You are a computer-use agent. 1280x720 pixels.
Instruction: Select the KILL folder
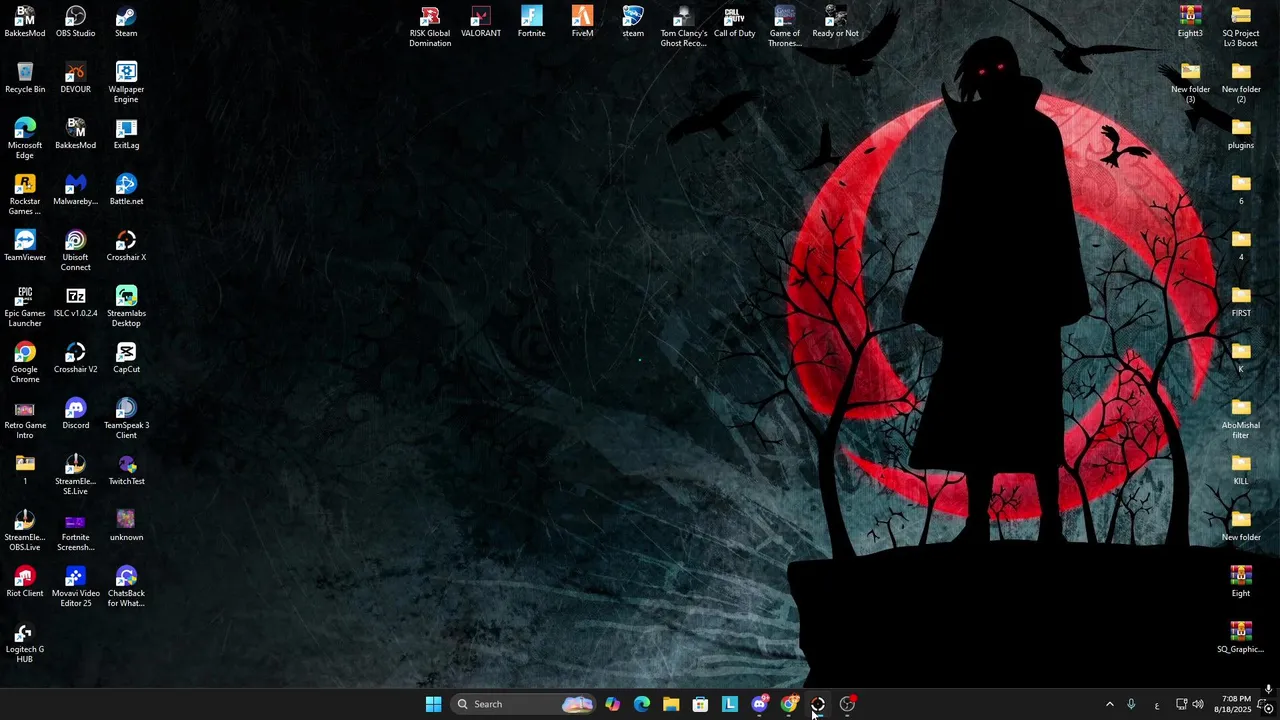point(1241,470)
